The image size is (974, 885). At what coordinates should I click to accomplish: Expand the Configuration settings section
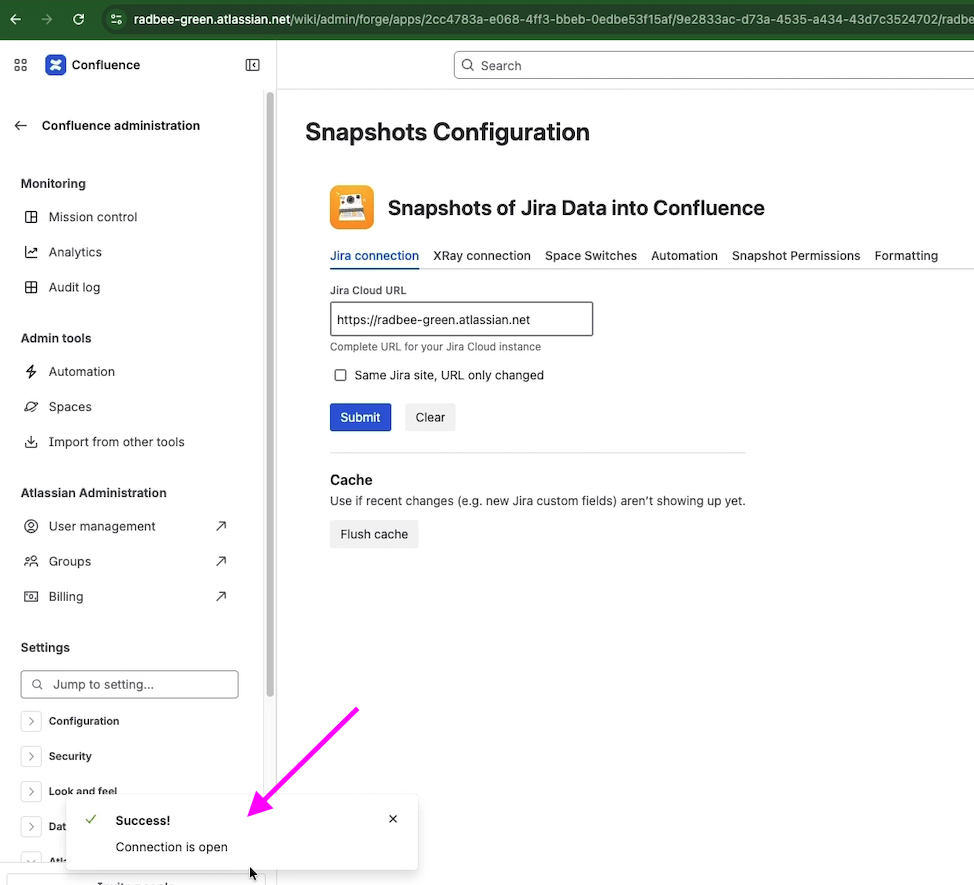[x=31, y=721]
